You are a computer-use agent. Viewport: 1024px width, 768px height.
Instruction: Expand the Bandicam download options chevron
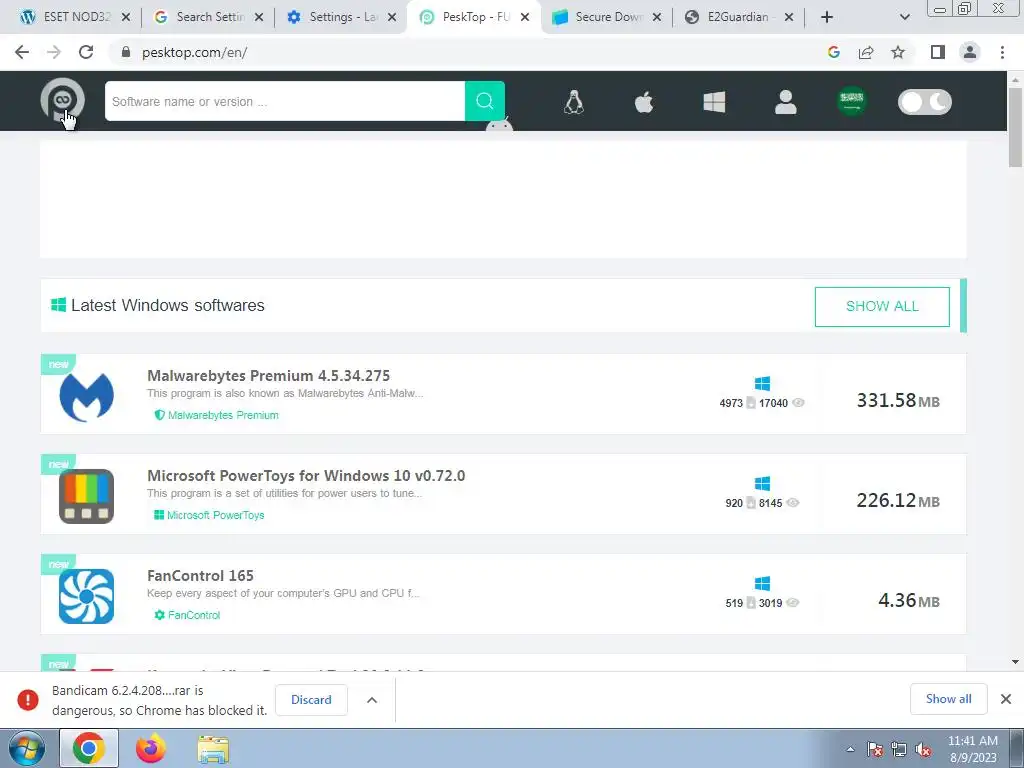[x=372, y=699]
